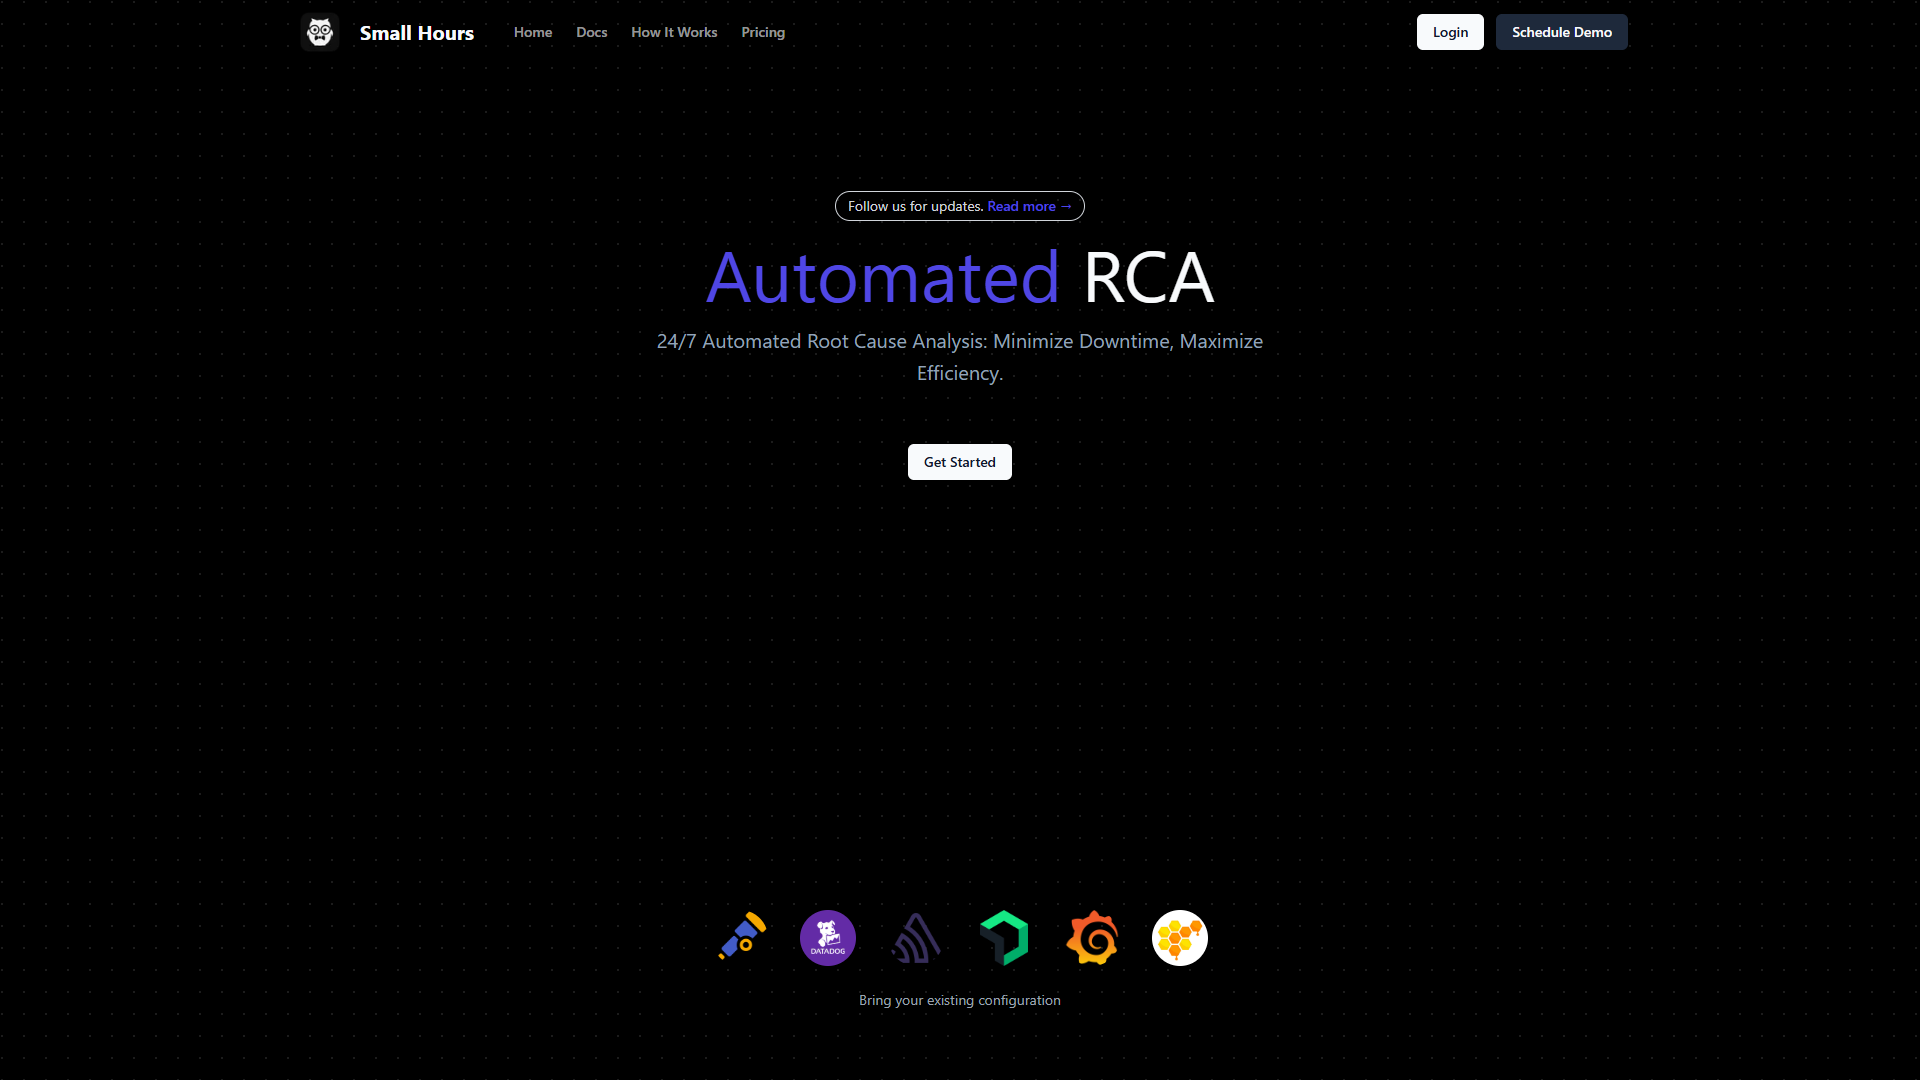Click the arrow after Read more
This screenshot has width=1920, height=1080.
pyautogui.click(x=1066, y=206)
